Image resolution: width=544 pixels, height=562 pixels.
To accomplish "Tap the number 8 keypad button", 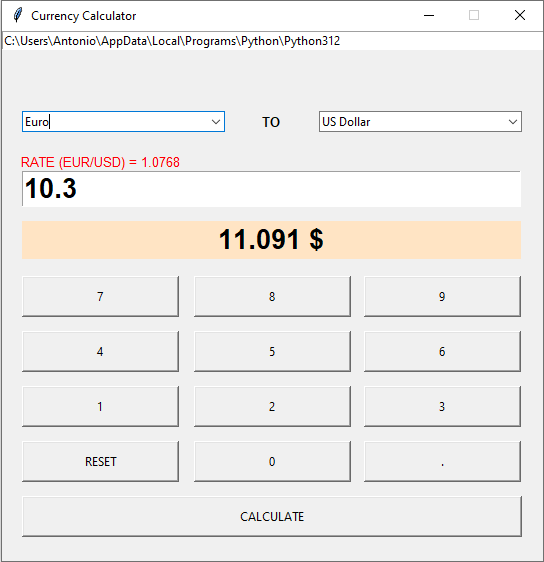I will coord(272,296).
